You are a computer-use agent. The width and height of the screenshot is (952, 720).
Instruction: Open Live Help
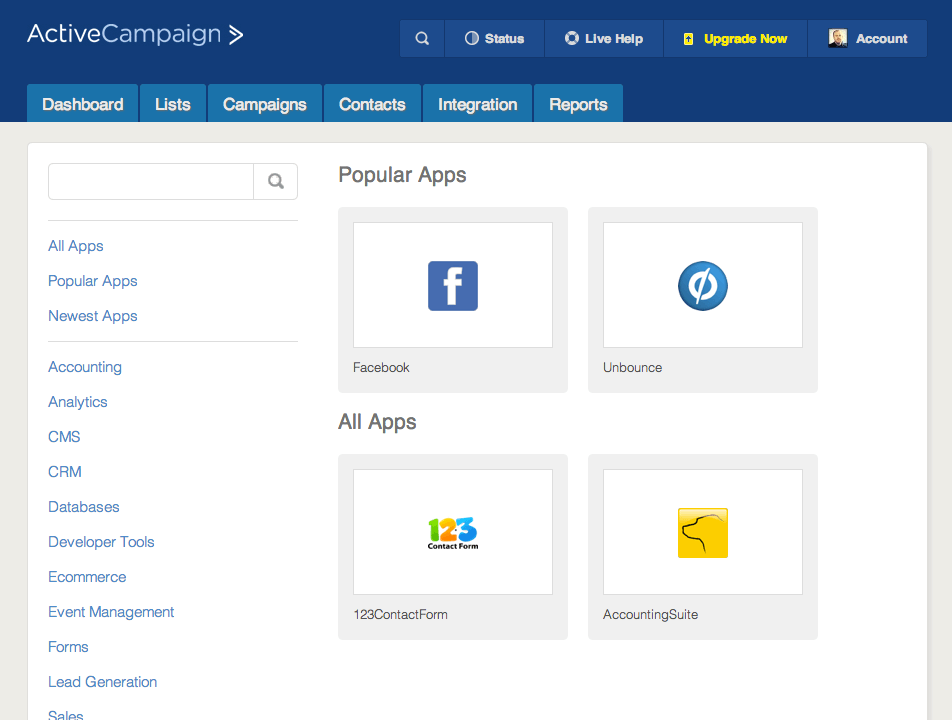604,39
